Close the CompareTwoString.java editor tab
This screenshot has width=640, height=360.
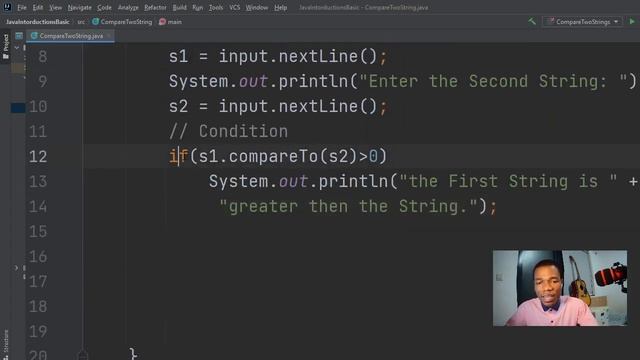[x=109, y=36]
